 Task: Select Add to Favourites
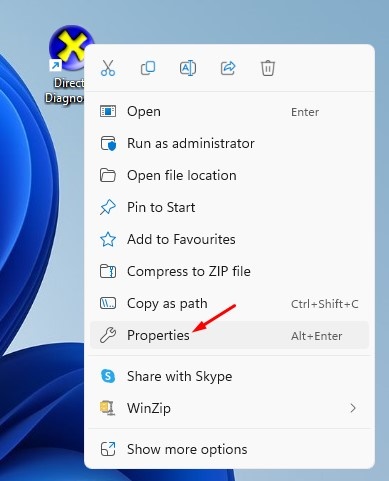229,239
